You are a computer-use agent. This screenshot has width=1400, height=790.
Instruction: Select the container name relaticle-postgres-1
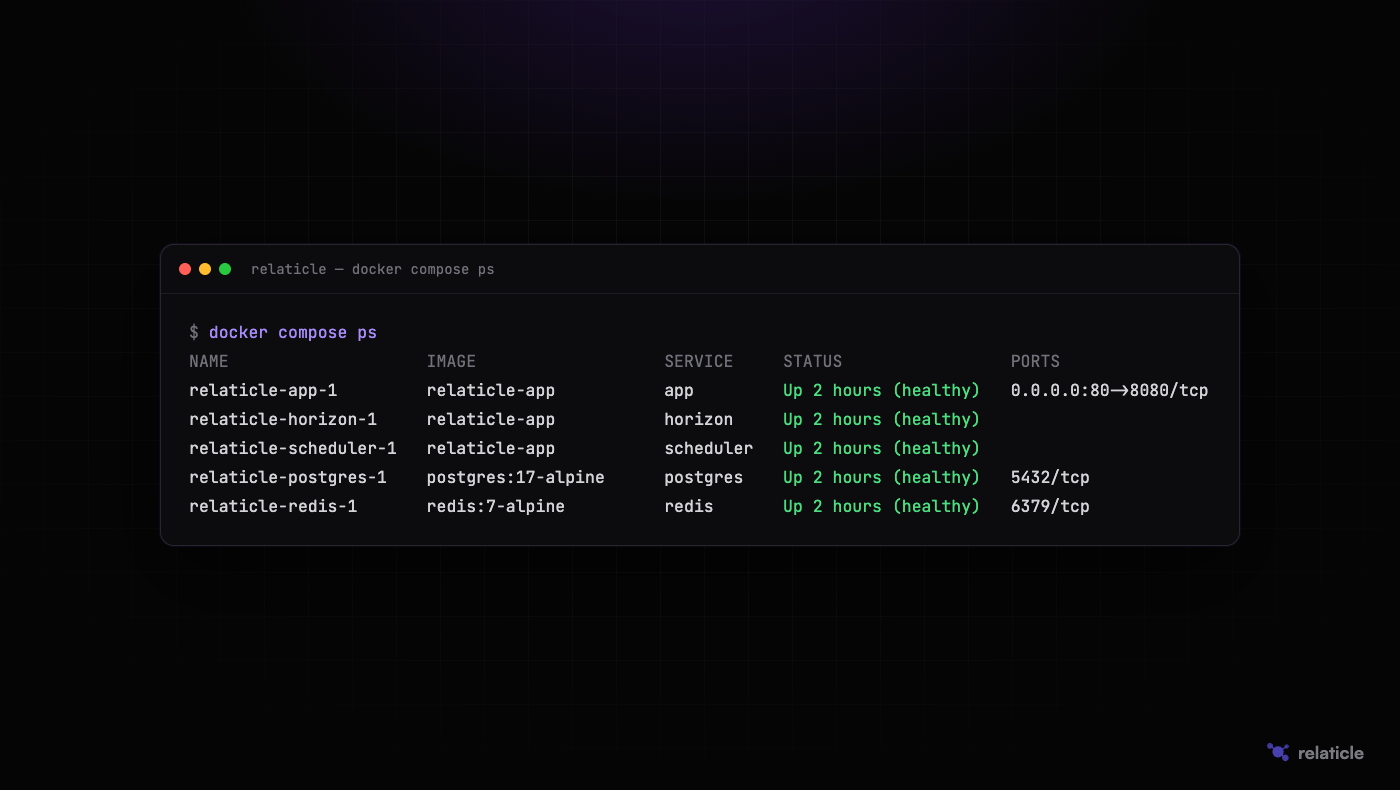click(288, 477)
